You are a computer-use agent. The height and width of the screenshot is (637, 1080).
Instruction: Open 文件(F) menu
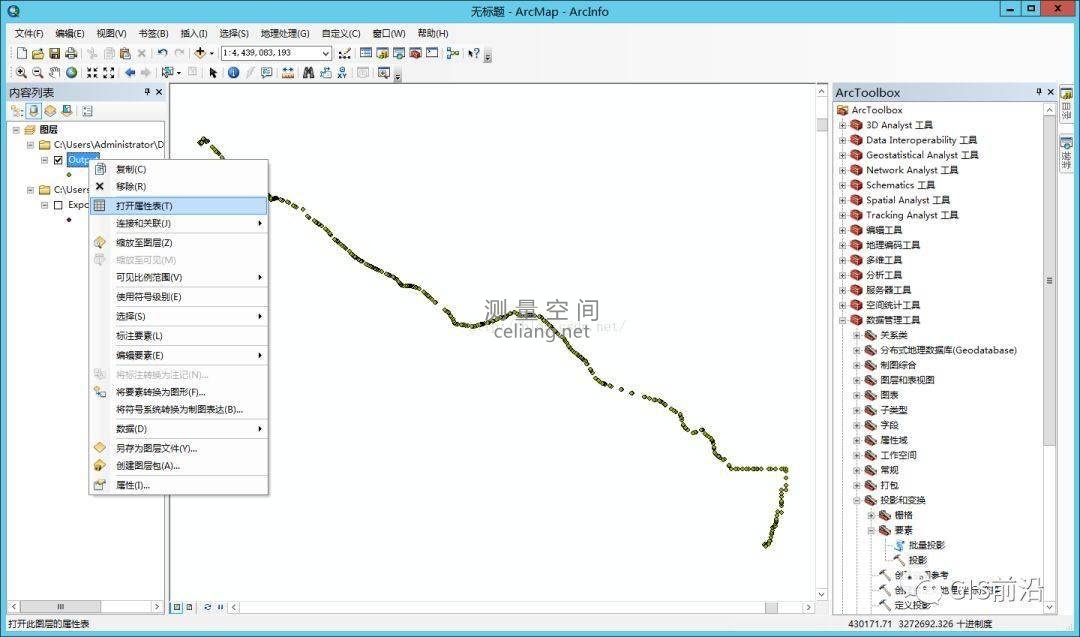(x=29, y=33)
